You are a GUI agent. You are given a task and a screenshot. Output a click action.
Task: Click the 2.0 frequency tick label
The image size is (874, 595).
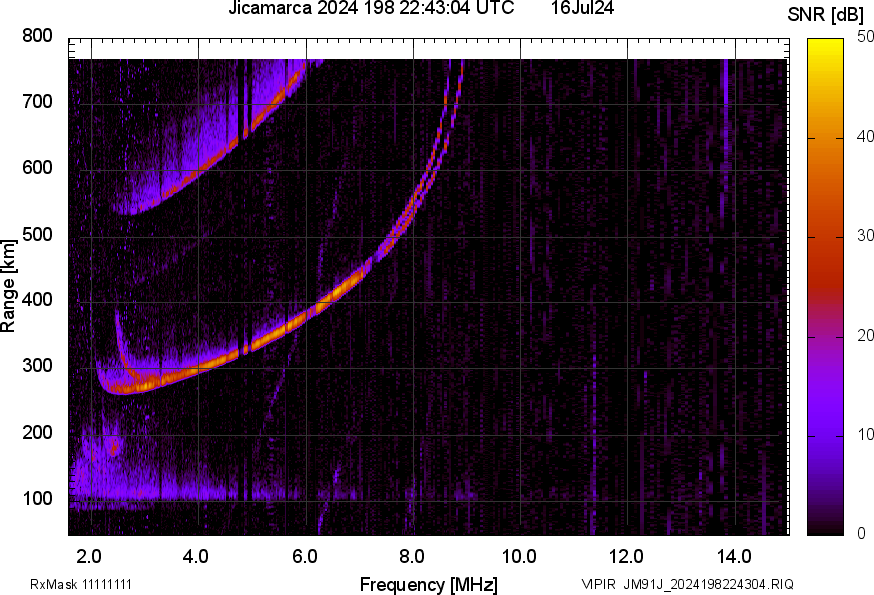pyautogui.click(x=89, y=557)
